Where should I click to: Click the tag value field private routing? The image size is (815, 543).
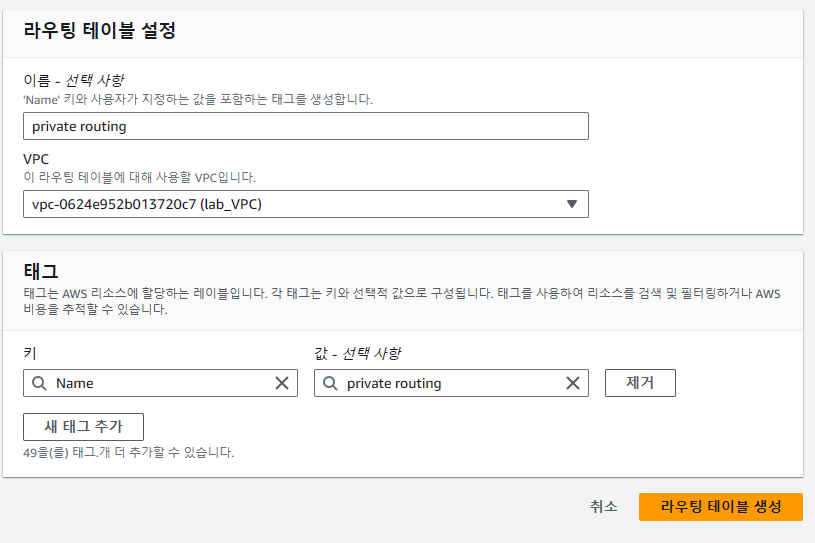[x=451, y=383]
